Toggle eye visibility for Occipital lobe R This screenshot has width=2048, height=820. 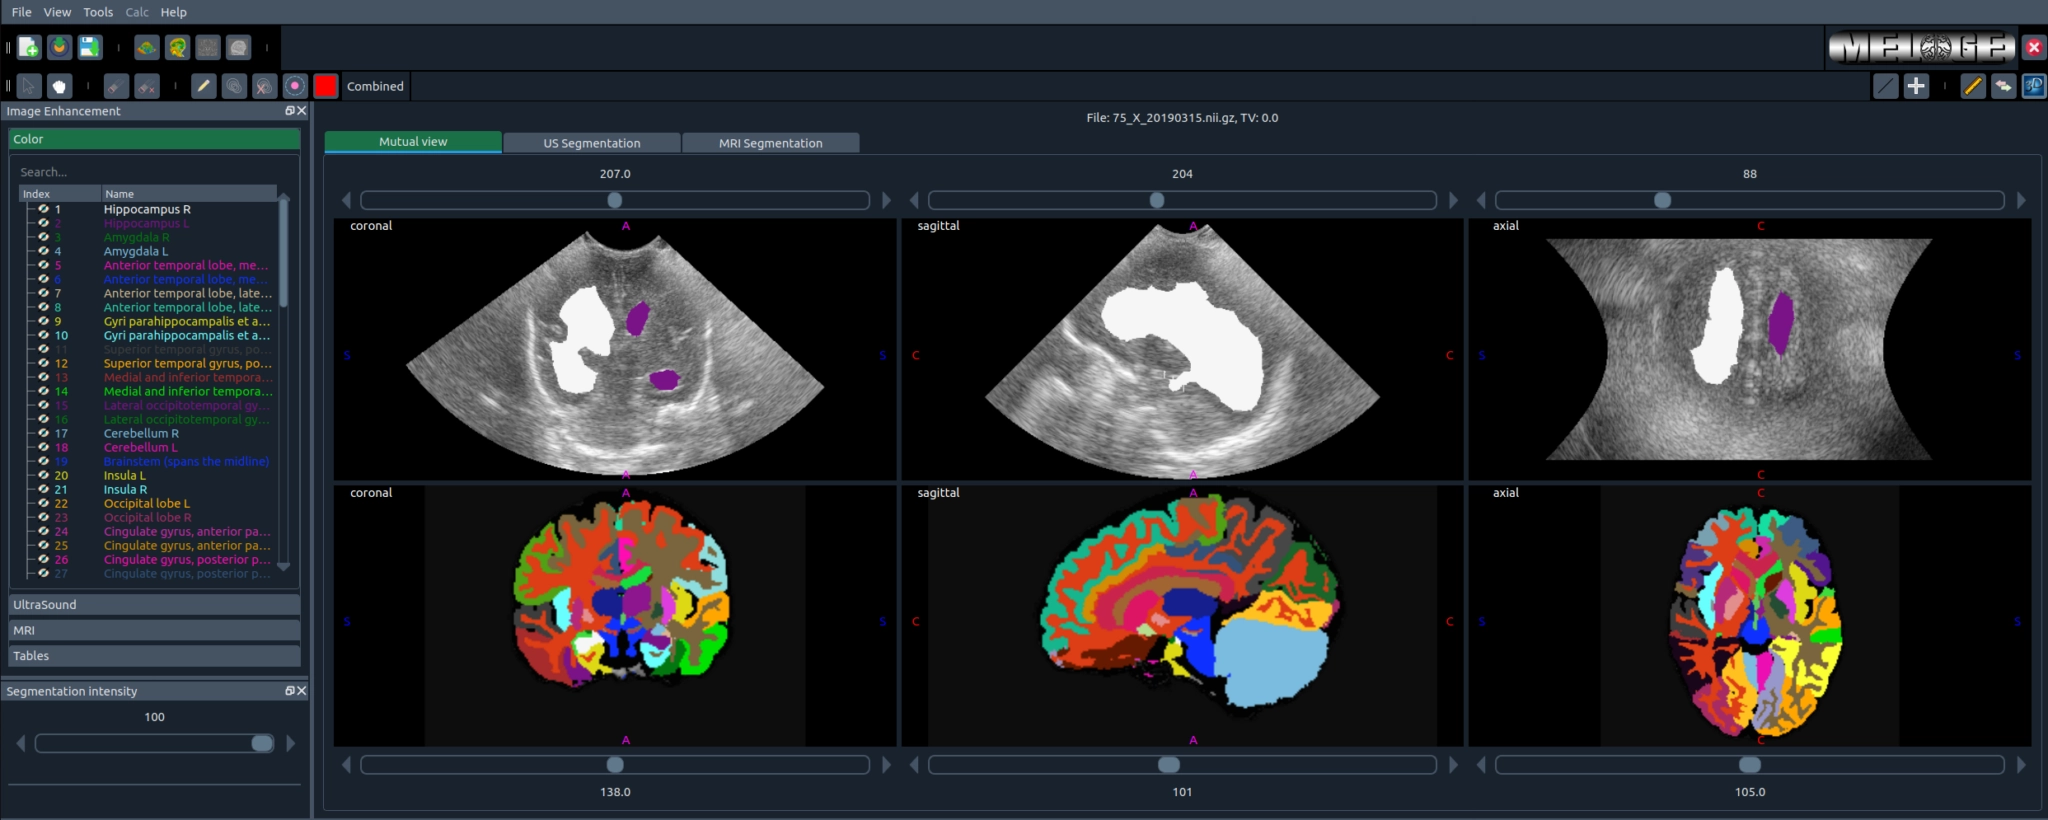click(x=44, y=517)
